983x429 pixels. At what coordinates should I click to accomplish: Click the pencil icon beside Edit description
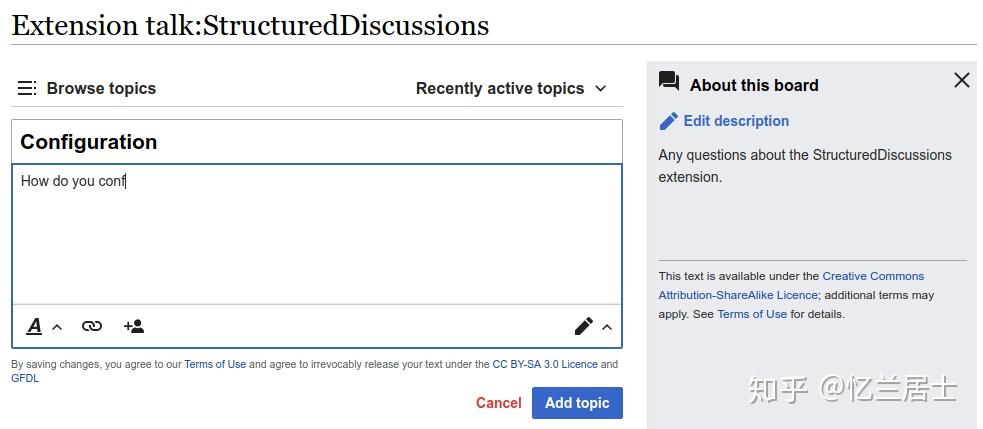pos(669,121)
